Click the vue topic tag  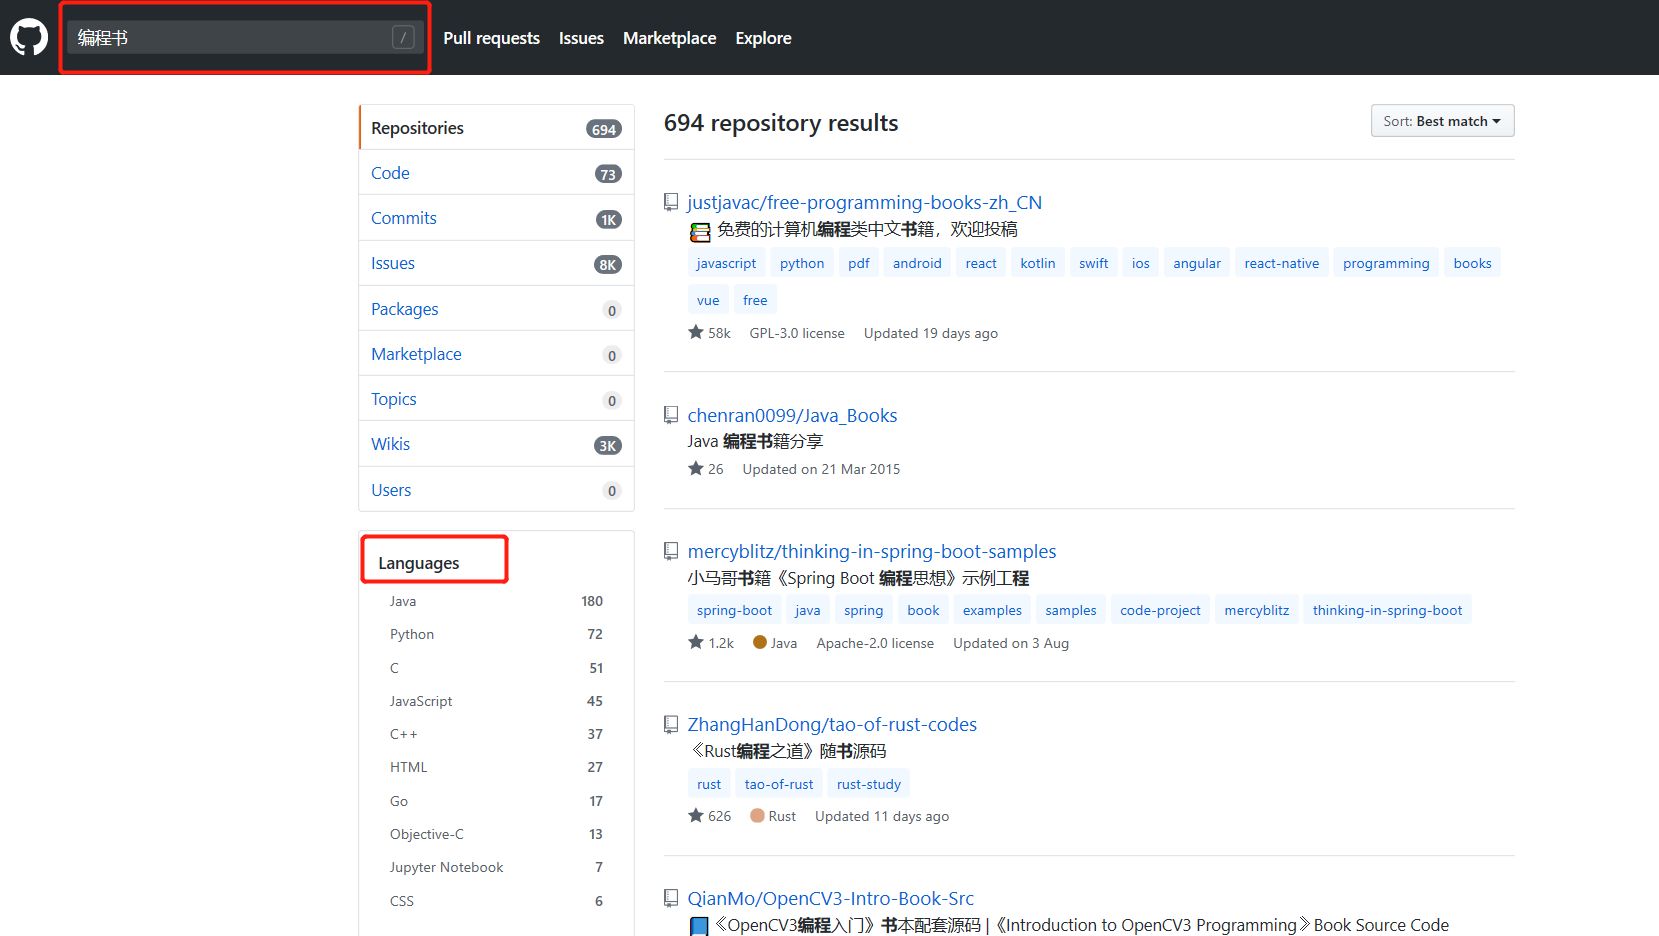[708, 300]
